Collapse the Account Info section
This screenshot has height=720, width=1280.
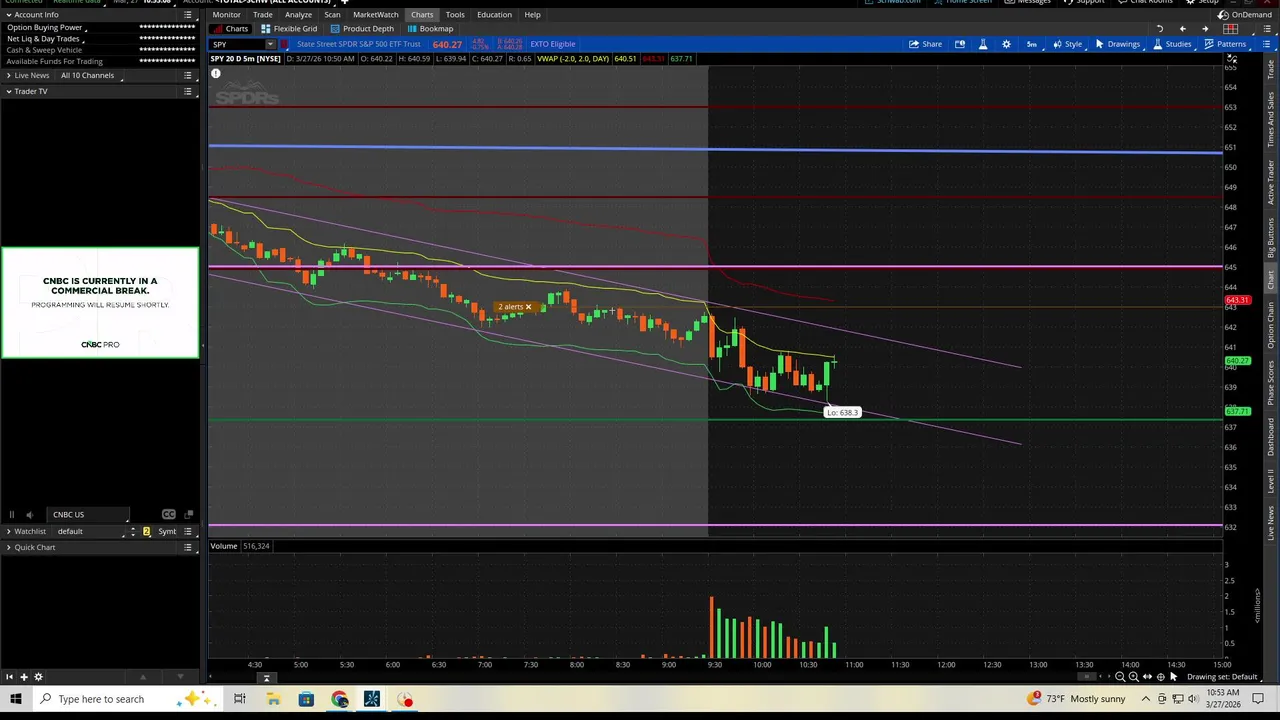[x=8, y=15]
